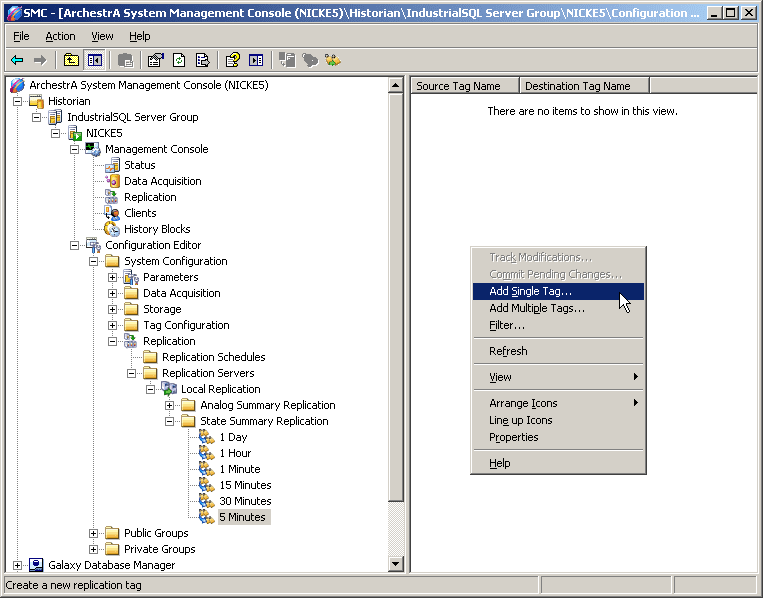Image resolution: width=763 pixels, height=598 pixels.
Task: Click the tree pane scroll up arrow
Action: coord(396,86)
